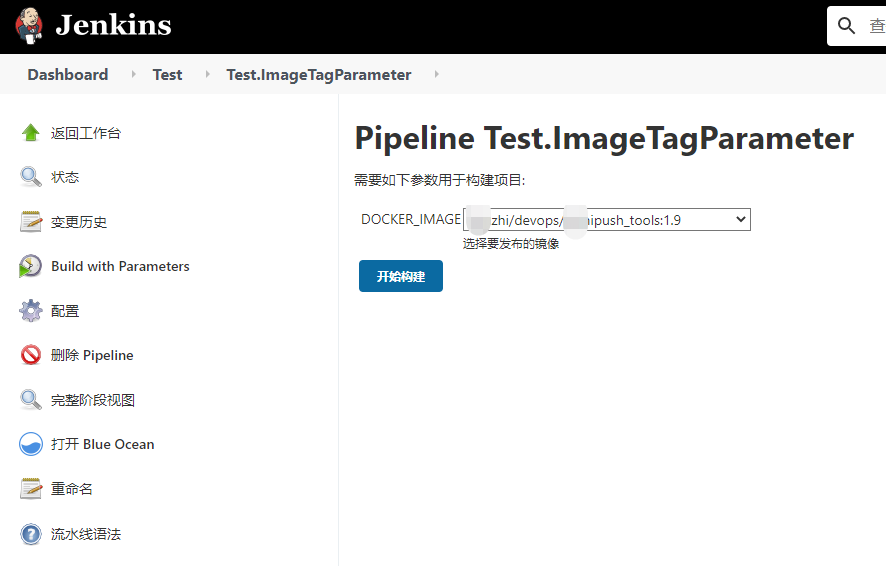Screen dimensions: 886x566
Task: Expand chevron after Dashboard breadcrumb
Action: tap(133, 74)
